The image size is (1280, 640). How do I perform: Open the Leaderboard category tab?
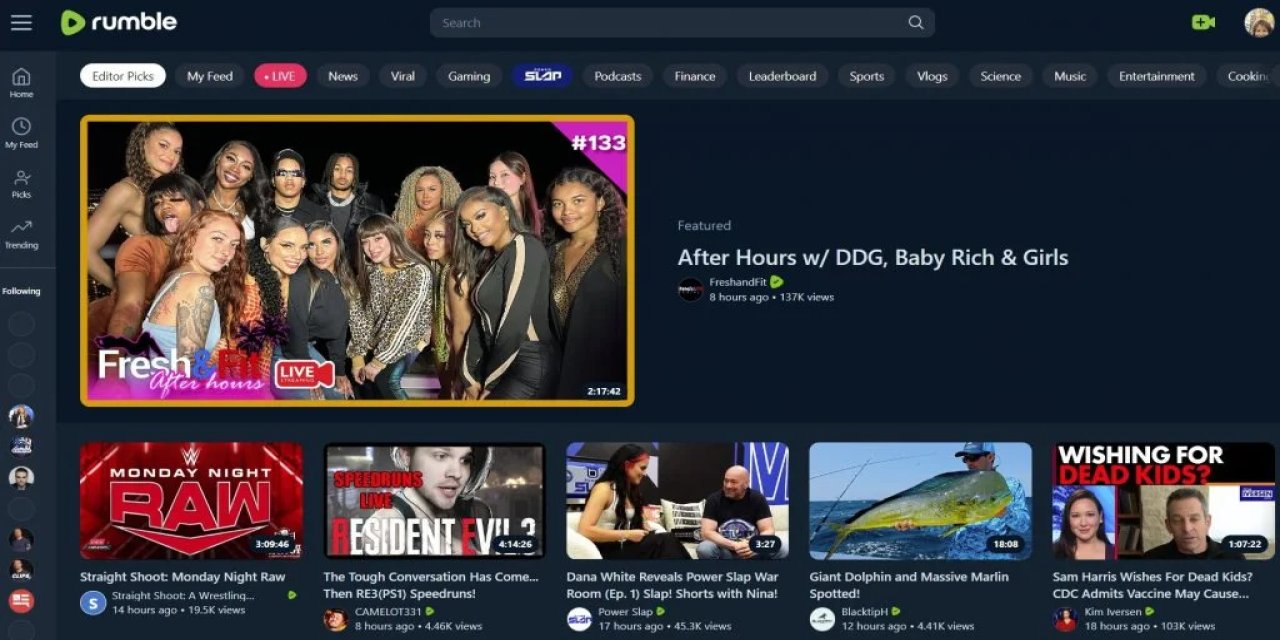tap(782, 76)
